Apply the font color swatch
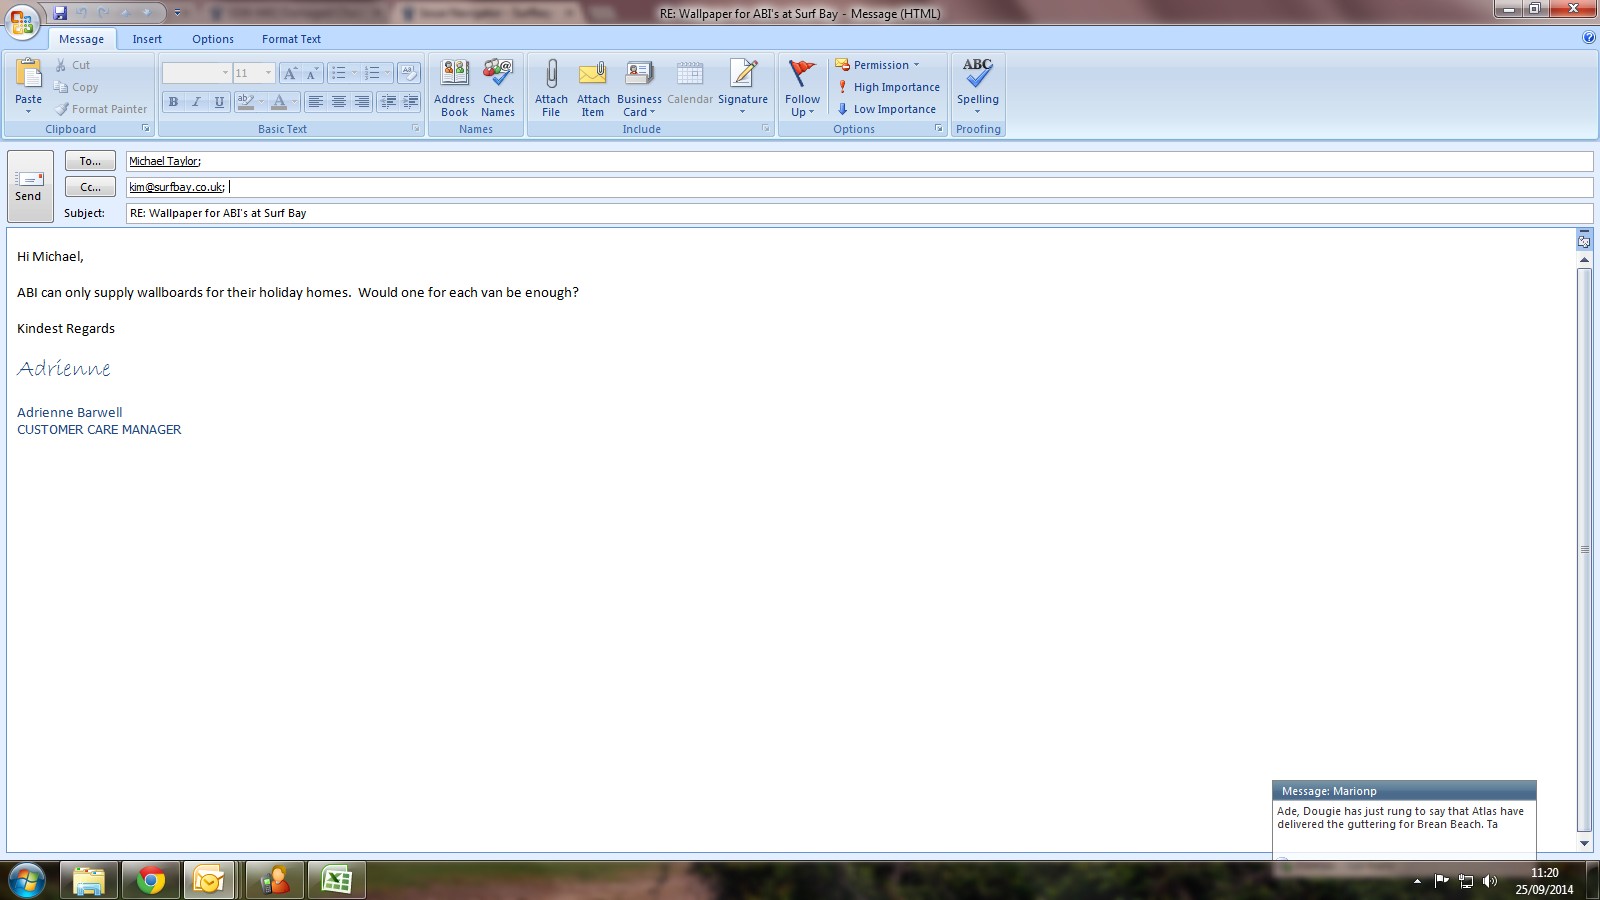This screenshot has height=900, width=1600. pyautogui.click(x=279, y=102)
